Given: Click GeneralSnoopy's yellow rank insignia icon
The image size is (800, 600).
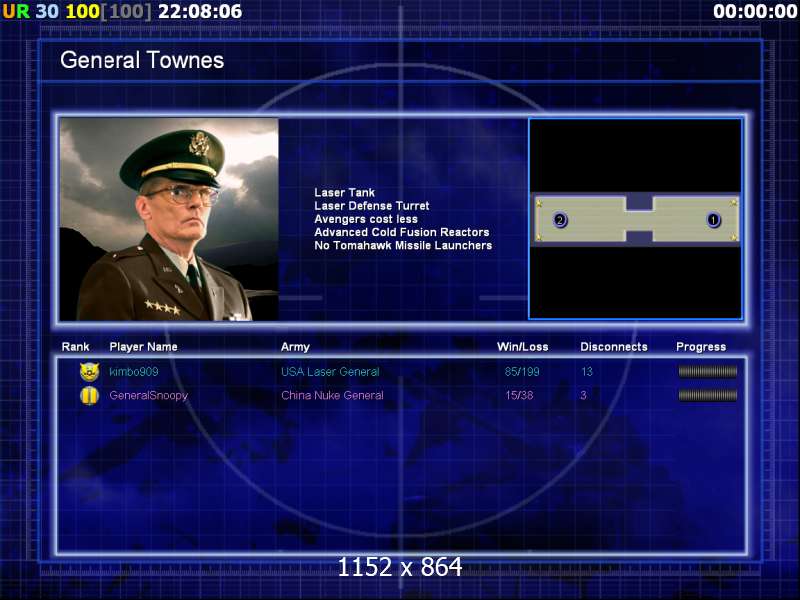Looking at the screenshot, I should point(89,395).
